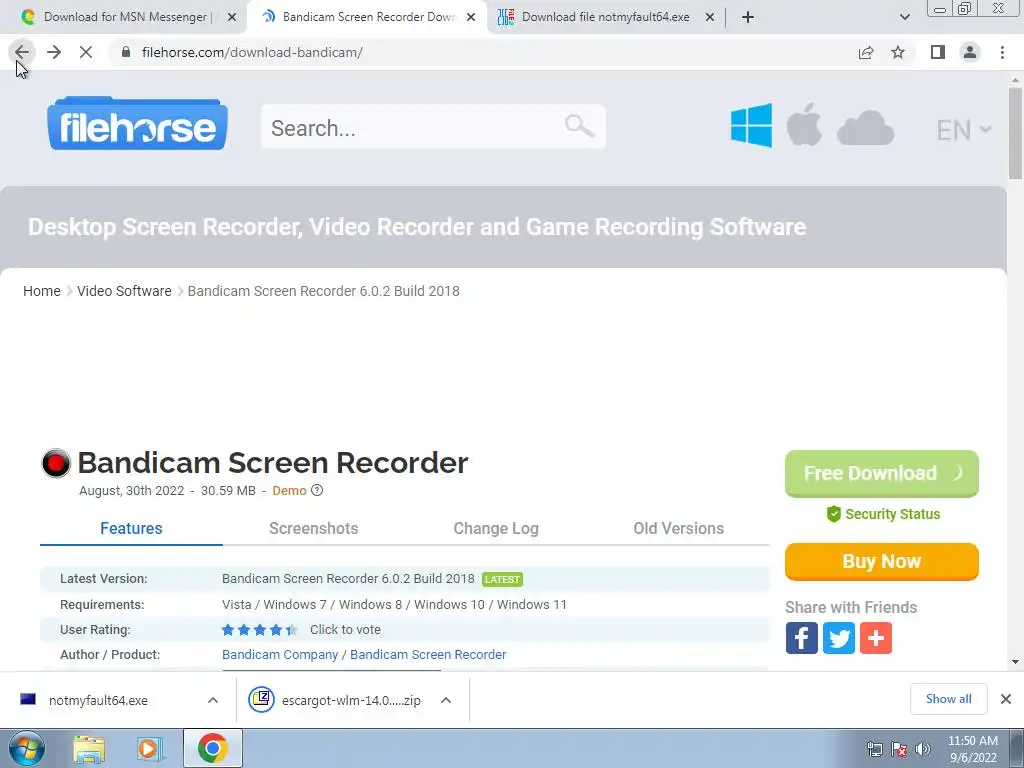Expand notmyfault64.exe download options arrow
The height and width of the screenshot is (768, 1024).
pyautogui.click(x=213, y=700)
